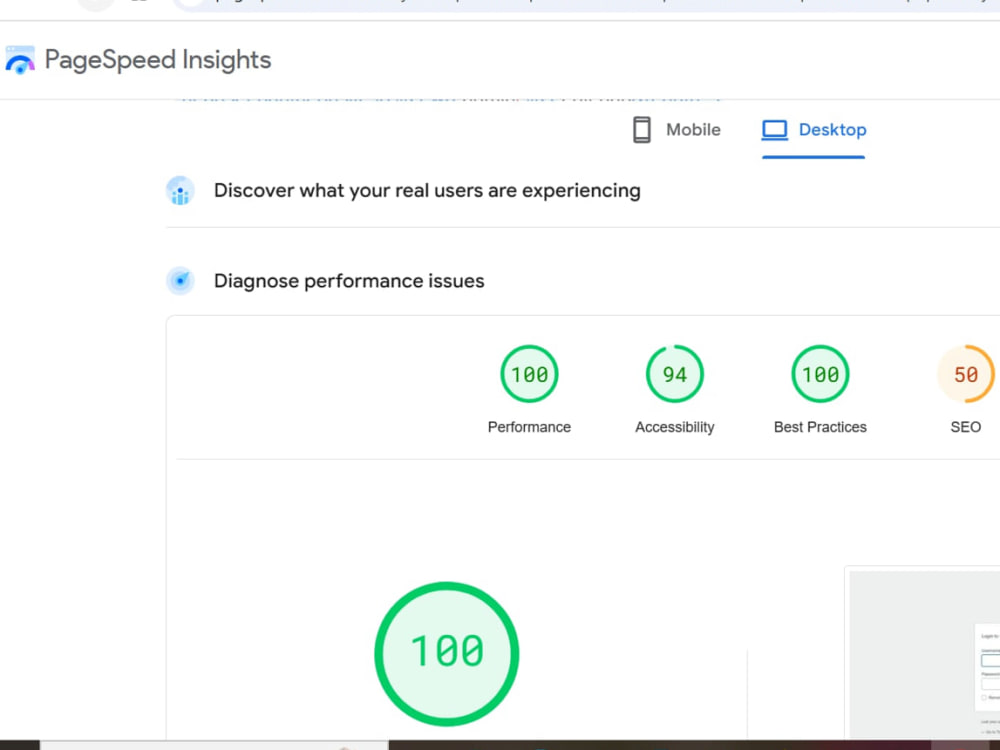This screenshot has width=1000, height=750.
Task: Open the SEO score gauge 50
Action: [966, 374]
